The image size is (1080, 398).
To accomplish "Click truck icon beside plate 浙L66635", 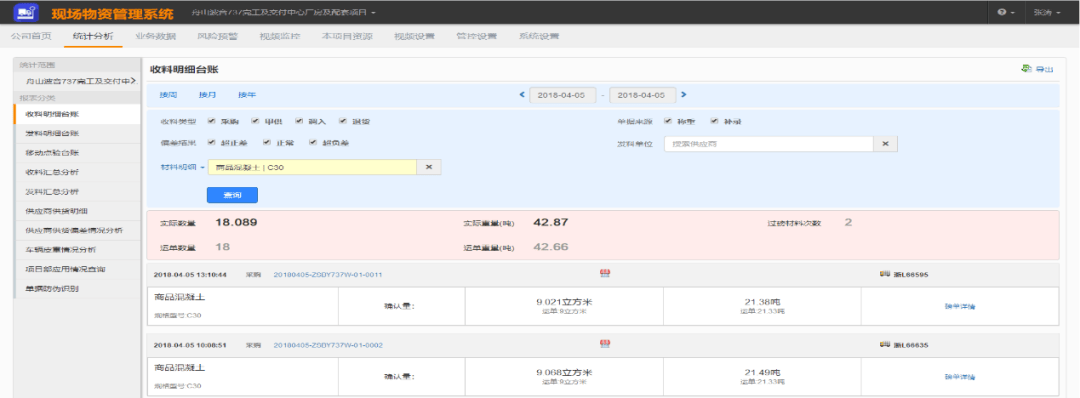I will pos(884,344).
